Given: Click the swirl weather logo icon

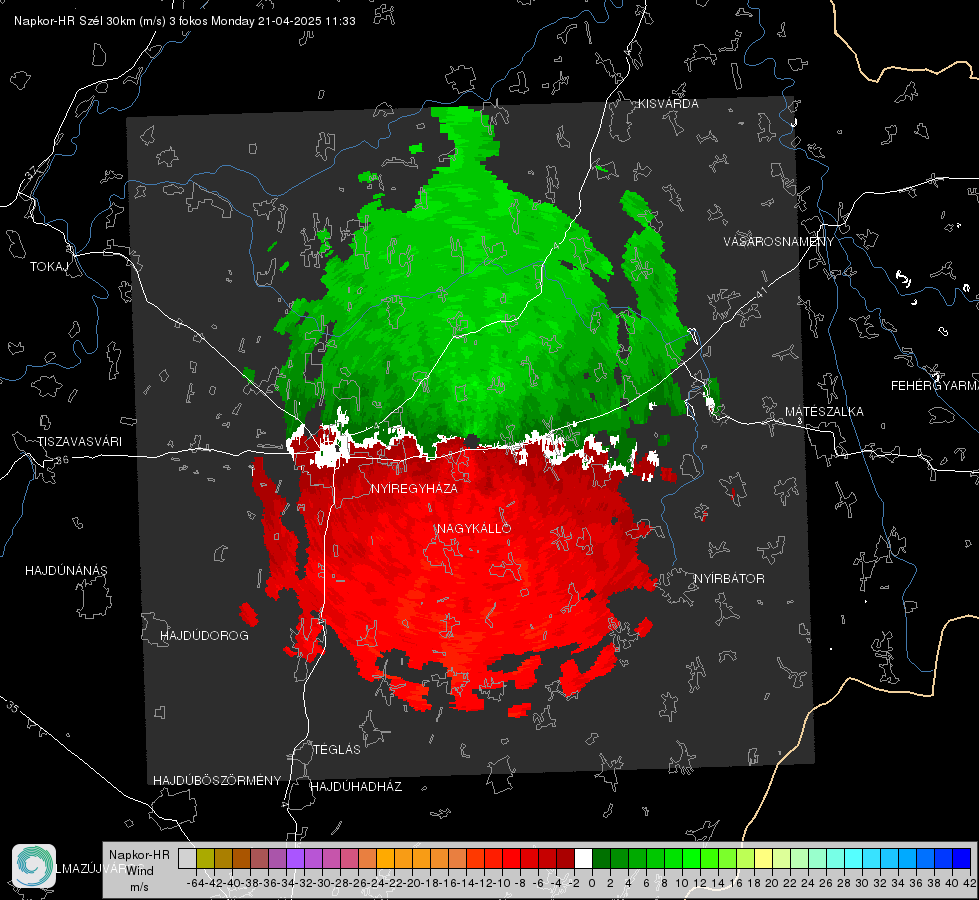Looking at the screenshot, I should click(x=34, y=866).
